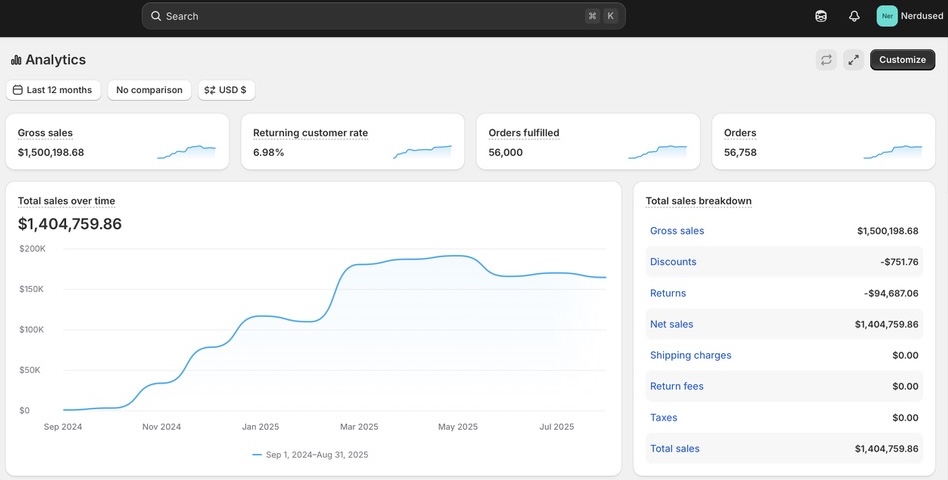Screen dimensions: 948x480
Task: Click the $100K y-axis label
Action: pos(32,329)
